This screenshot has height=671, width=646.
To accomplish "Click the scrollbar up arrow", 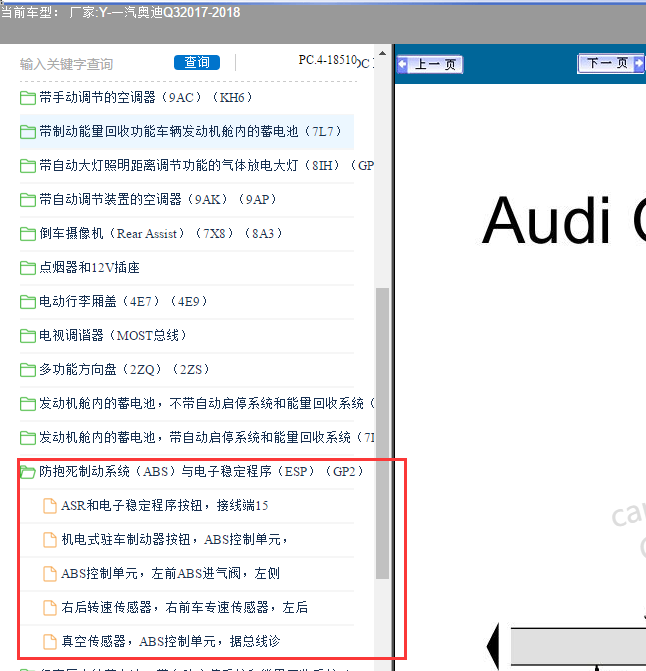I will [x=382, y=53].
